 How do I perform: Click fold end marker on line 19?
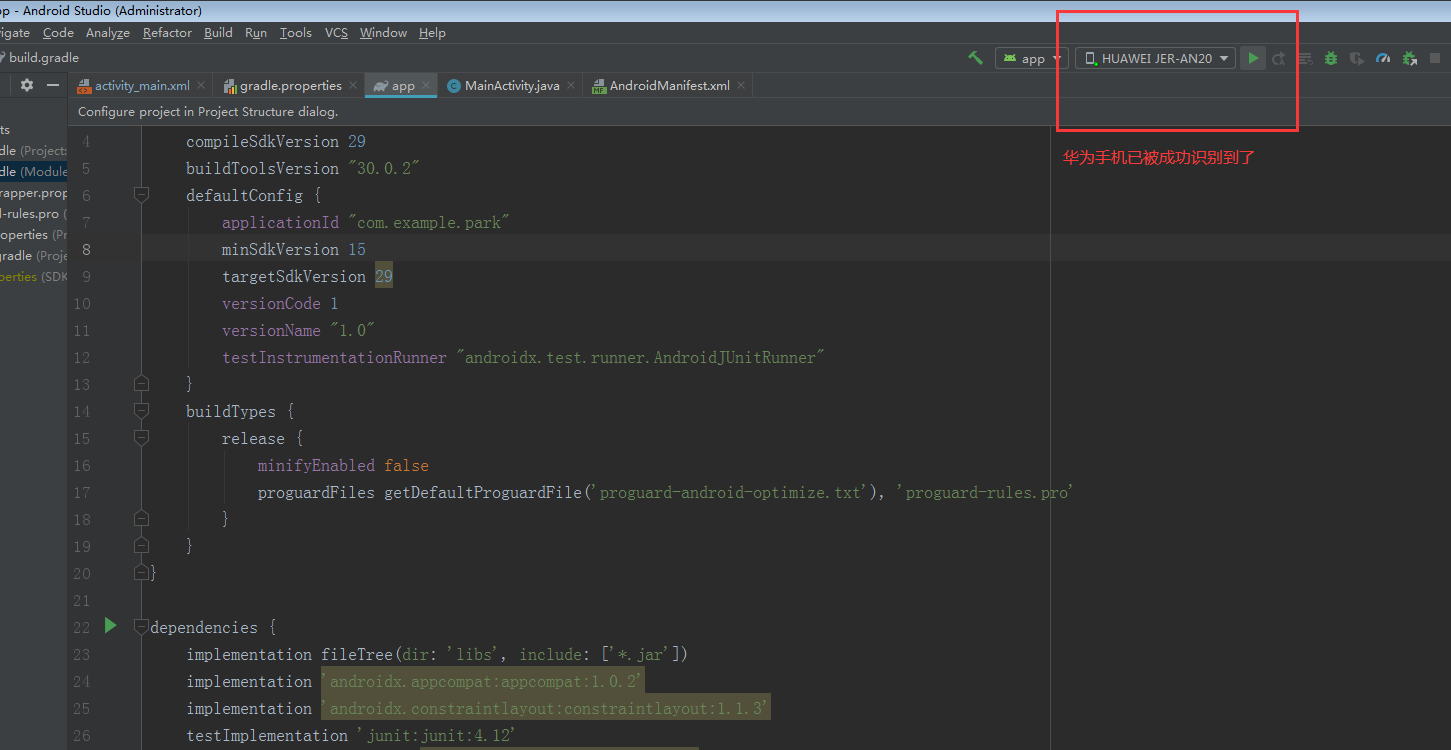(x=141, y=546)
